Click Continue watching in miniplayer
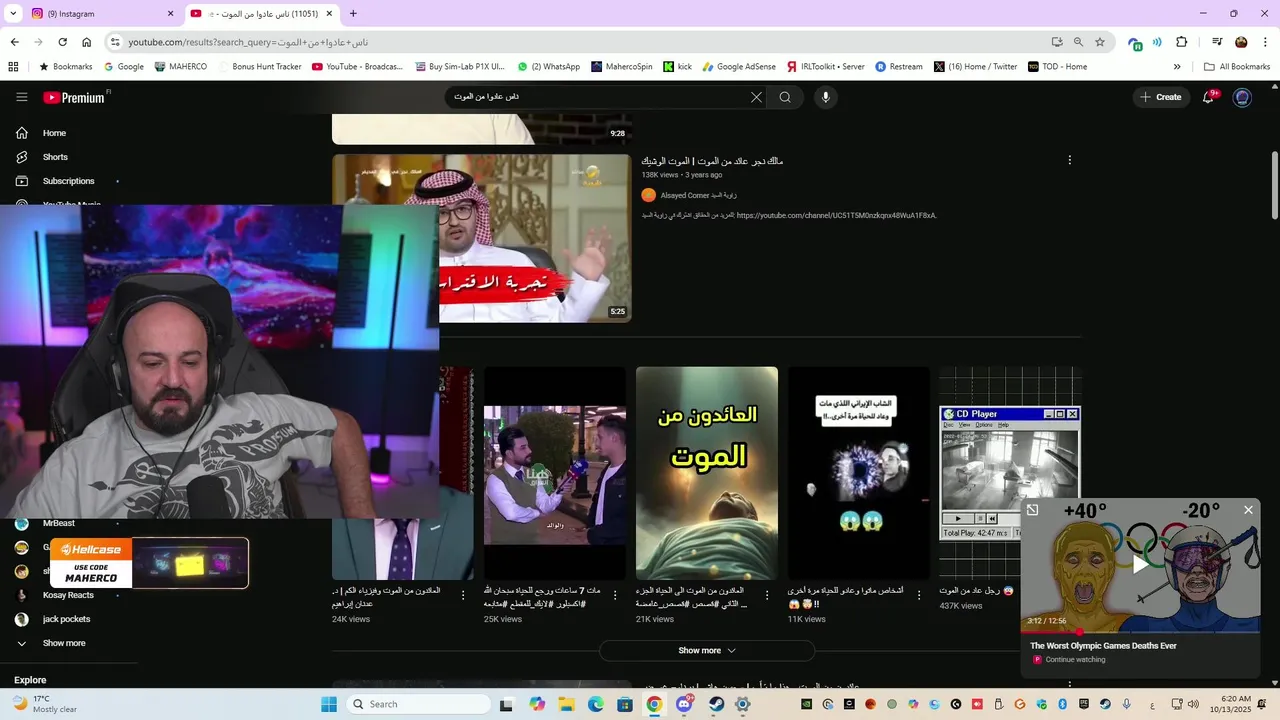 [1075, 660]
